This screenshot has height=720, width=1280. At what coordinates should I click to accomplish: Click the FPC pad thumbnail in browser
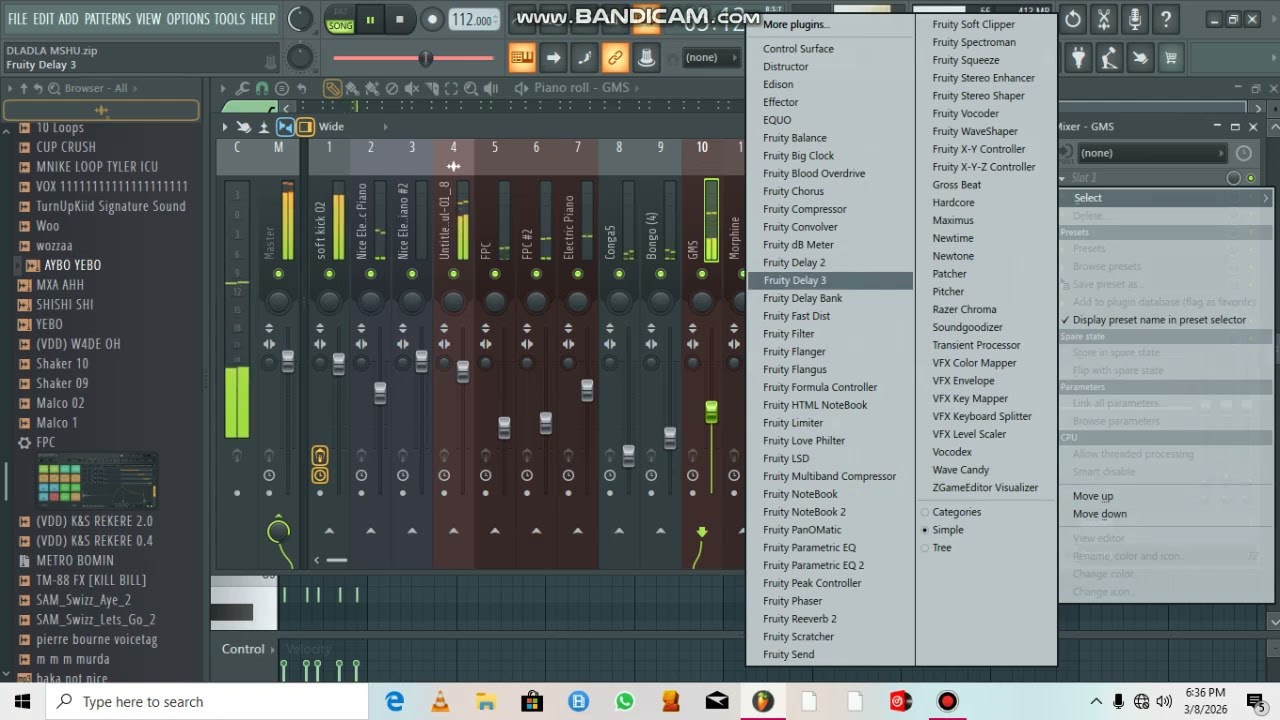[x=97, y=483]
